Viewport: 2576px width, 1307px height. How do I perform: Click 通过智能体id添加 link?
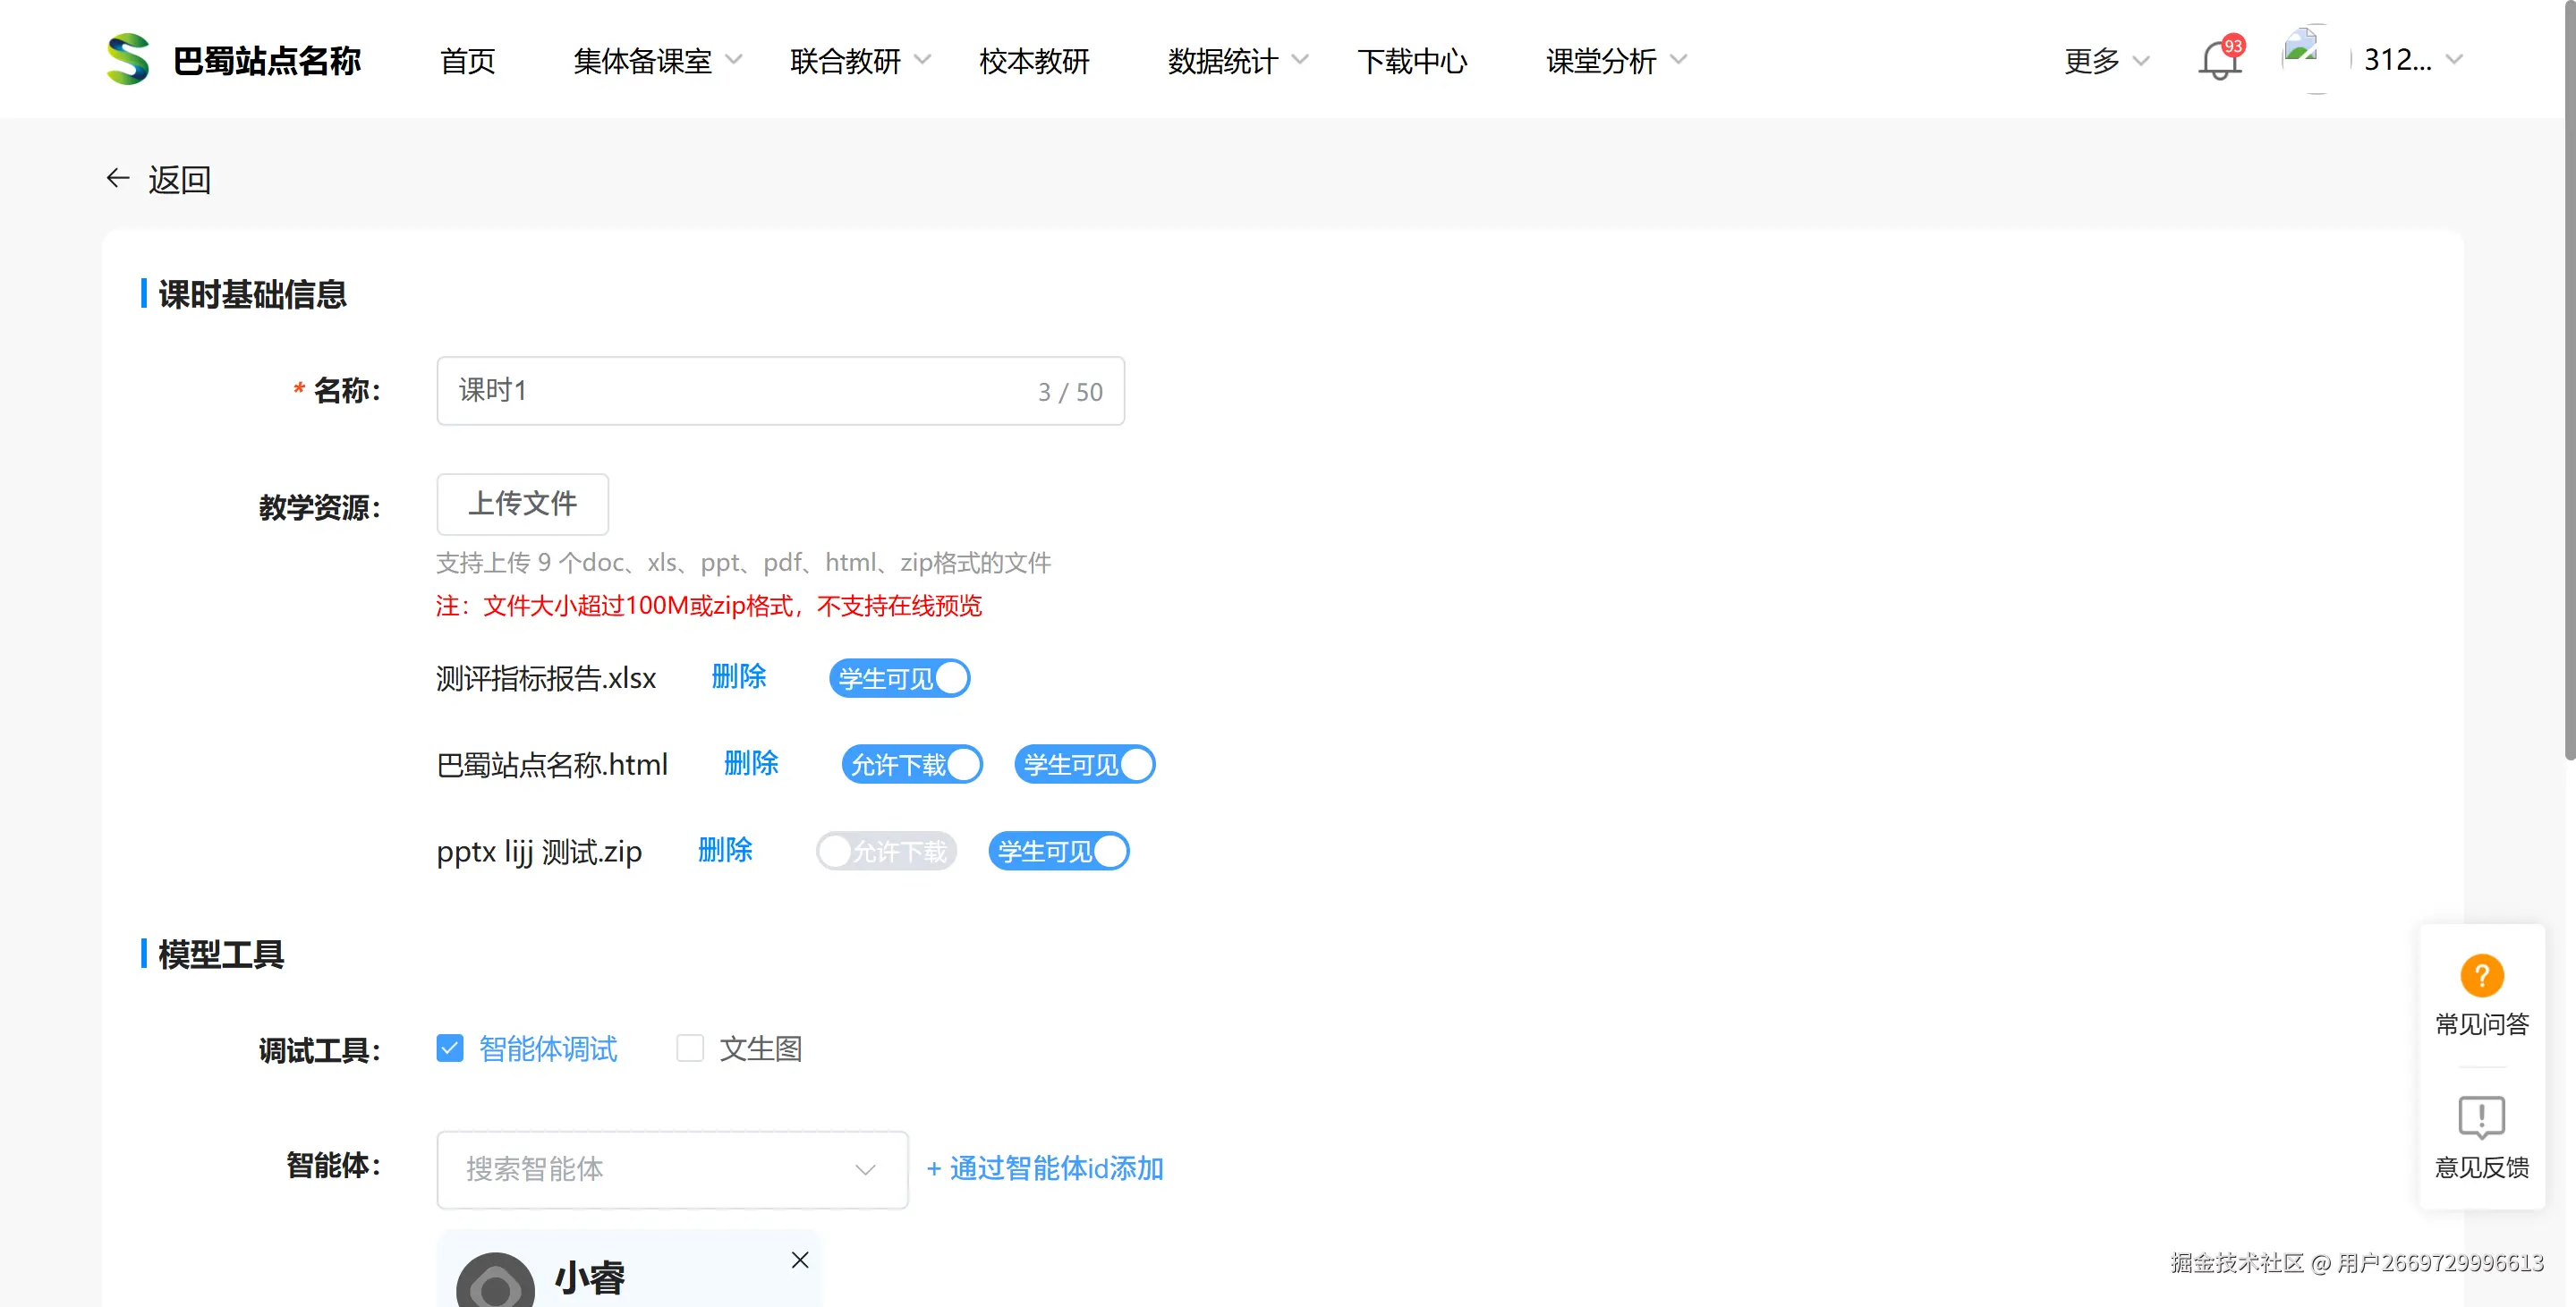click(1045, 1168)
